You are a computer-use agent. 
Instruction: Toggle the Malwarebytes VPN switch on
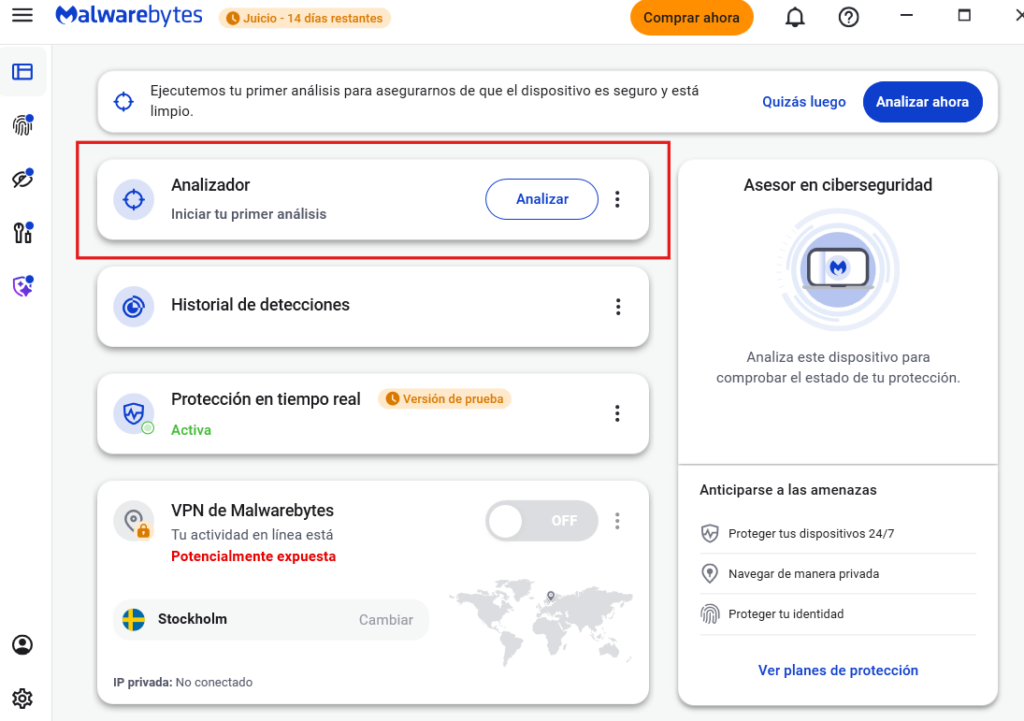click(x=541, y=521)
